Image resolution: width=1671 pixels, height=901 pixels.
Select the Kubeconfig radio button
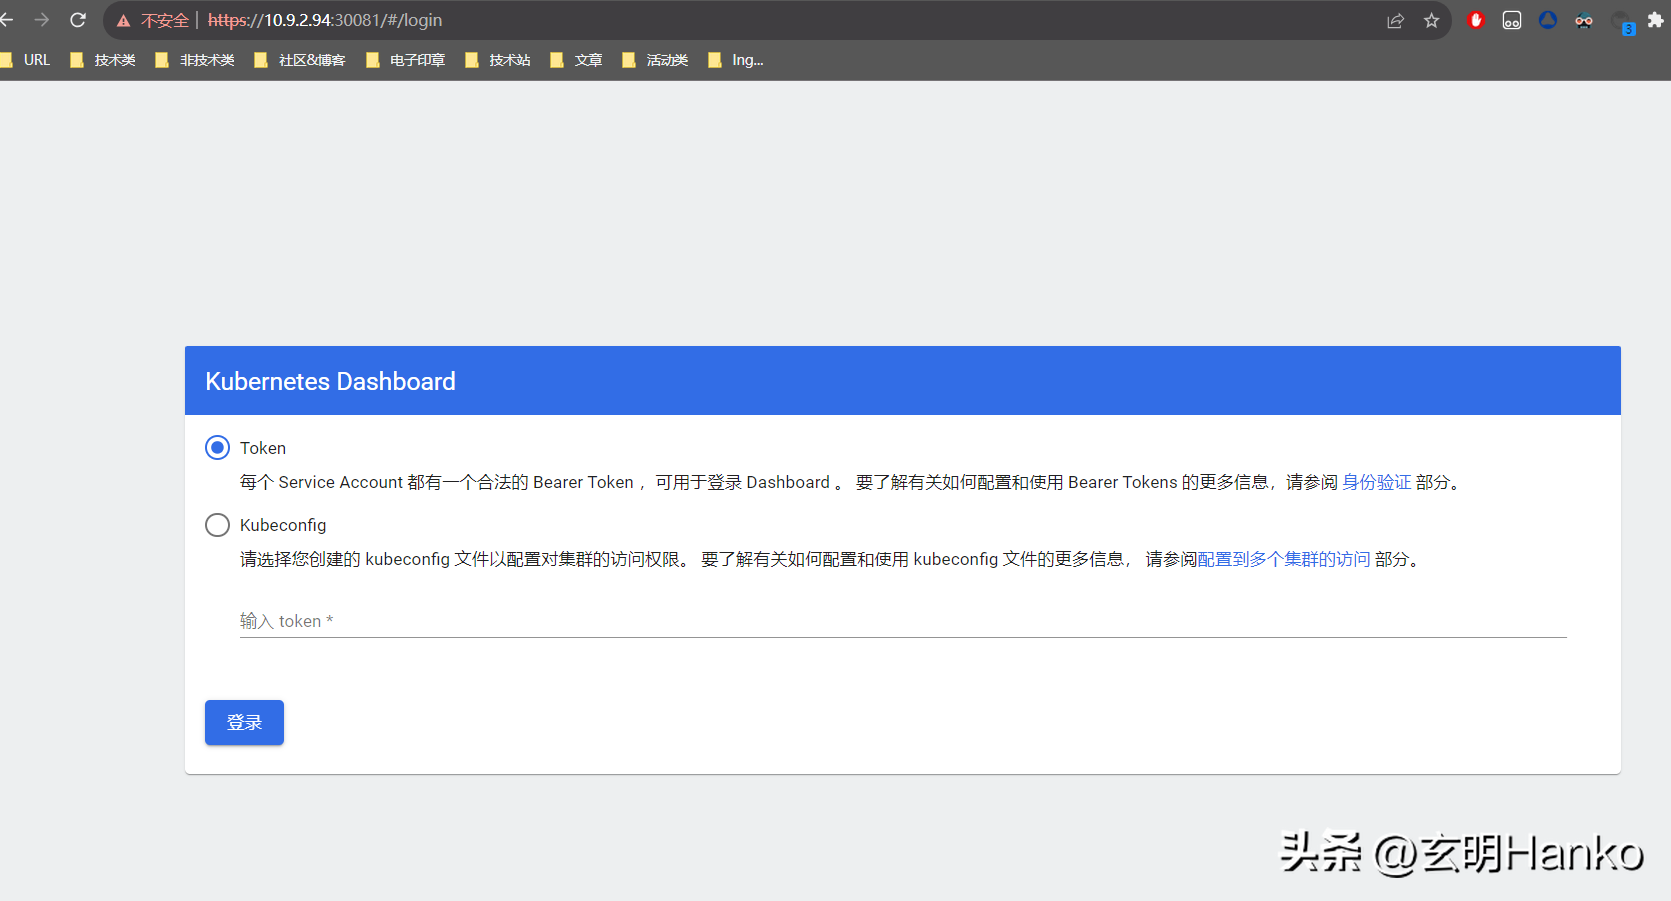[x=217, y=525]
